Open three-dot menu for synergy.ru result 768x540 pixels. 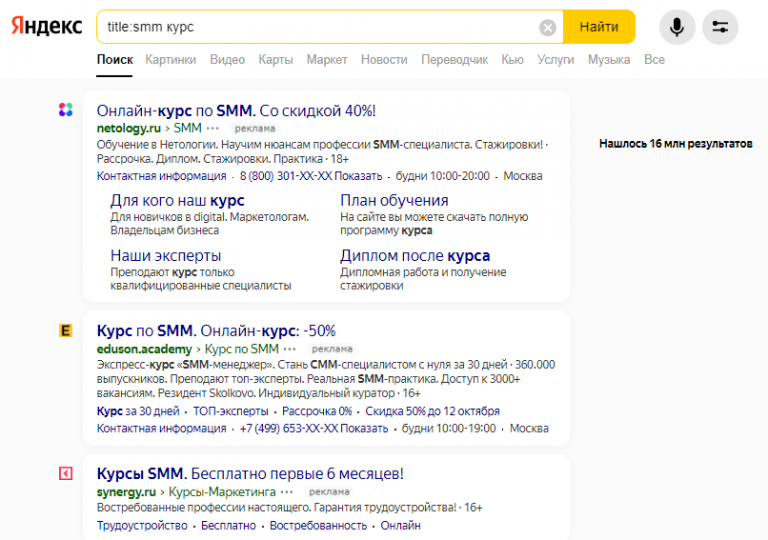[287, 492]
